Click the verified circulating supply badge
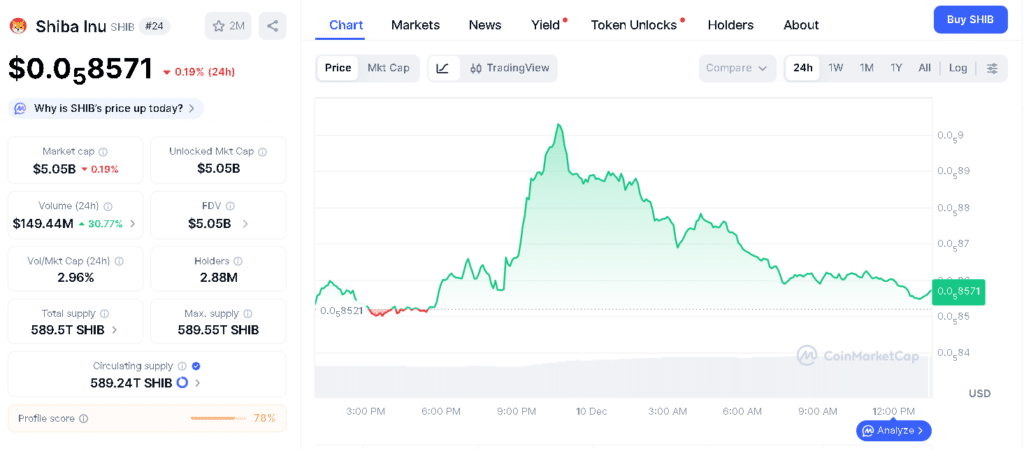Image resolution: width=1024 pixels, height=449 pixels. click(x=196, y=365)
